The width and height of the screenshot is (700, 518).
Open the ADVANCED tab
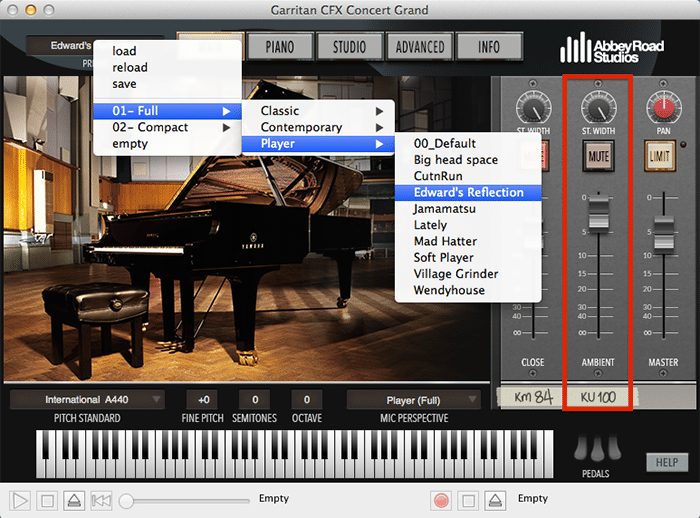420,47
